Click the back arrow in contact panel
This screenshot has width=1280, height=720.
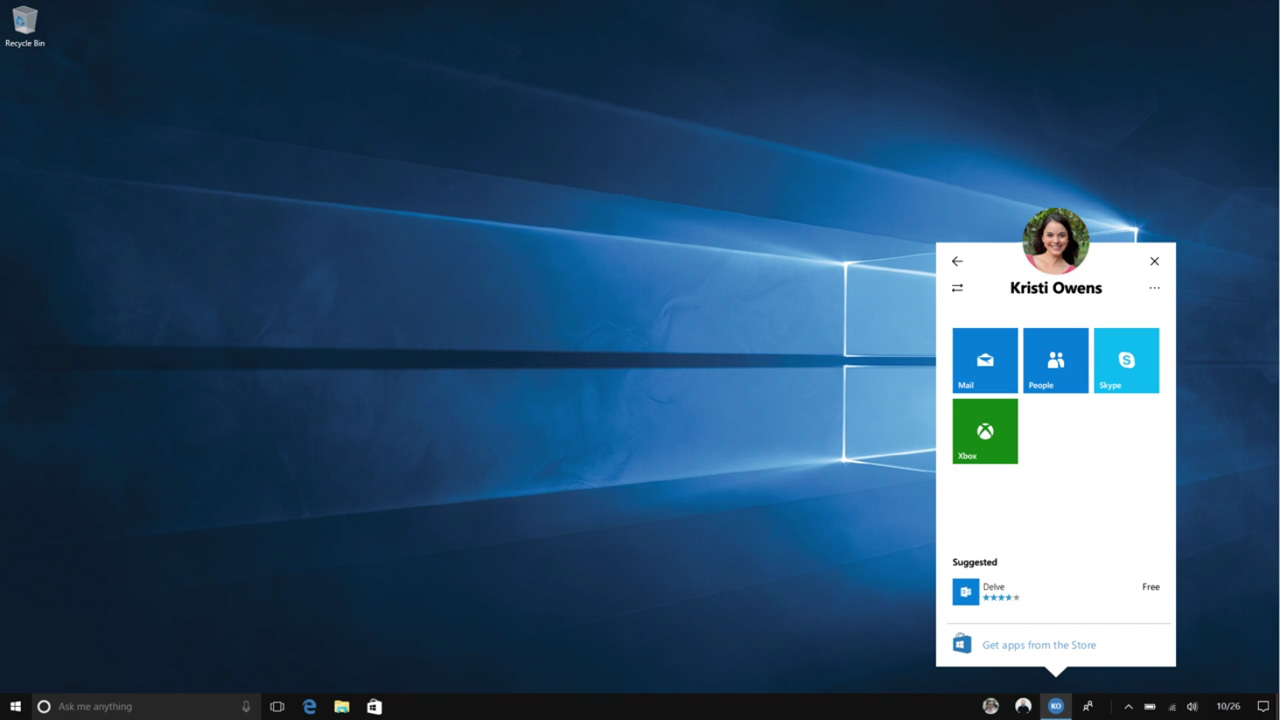pos(957,261)
